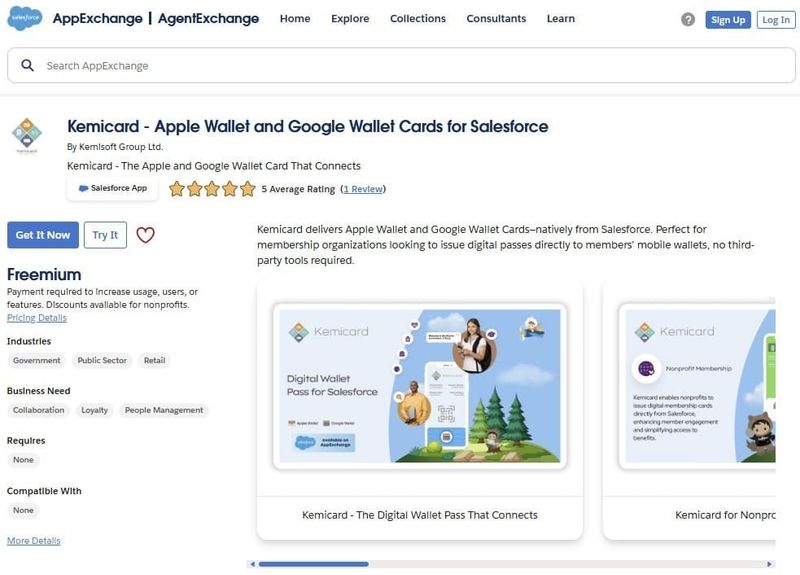Click the Salesforce cloud logo

24,19
